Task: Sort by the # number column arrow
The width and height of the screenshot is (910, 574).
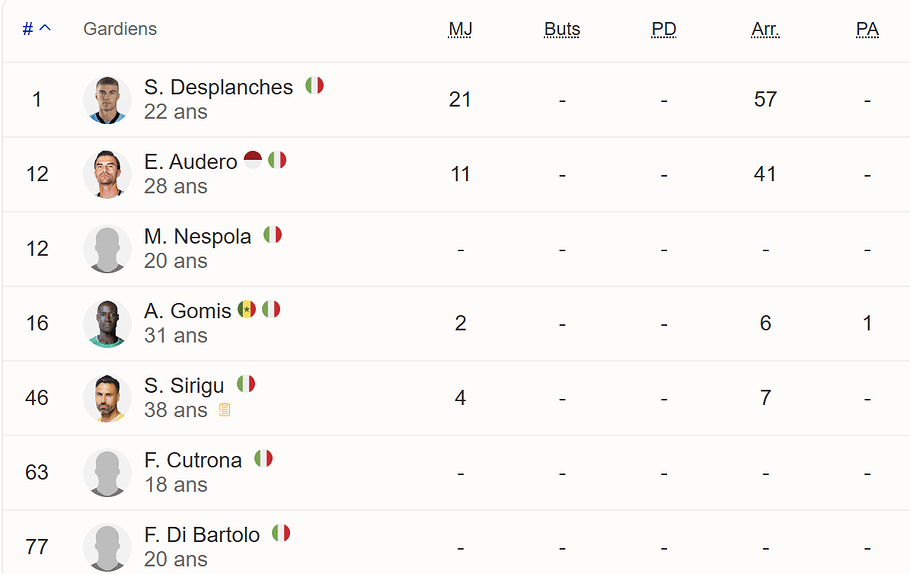Action: coord(37,28)
